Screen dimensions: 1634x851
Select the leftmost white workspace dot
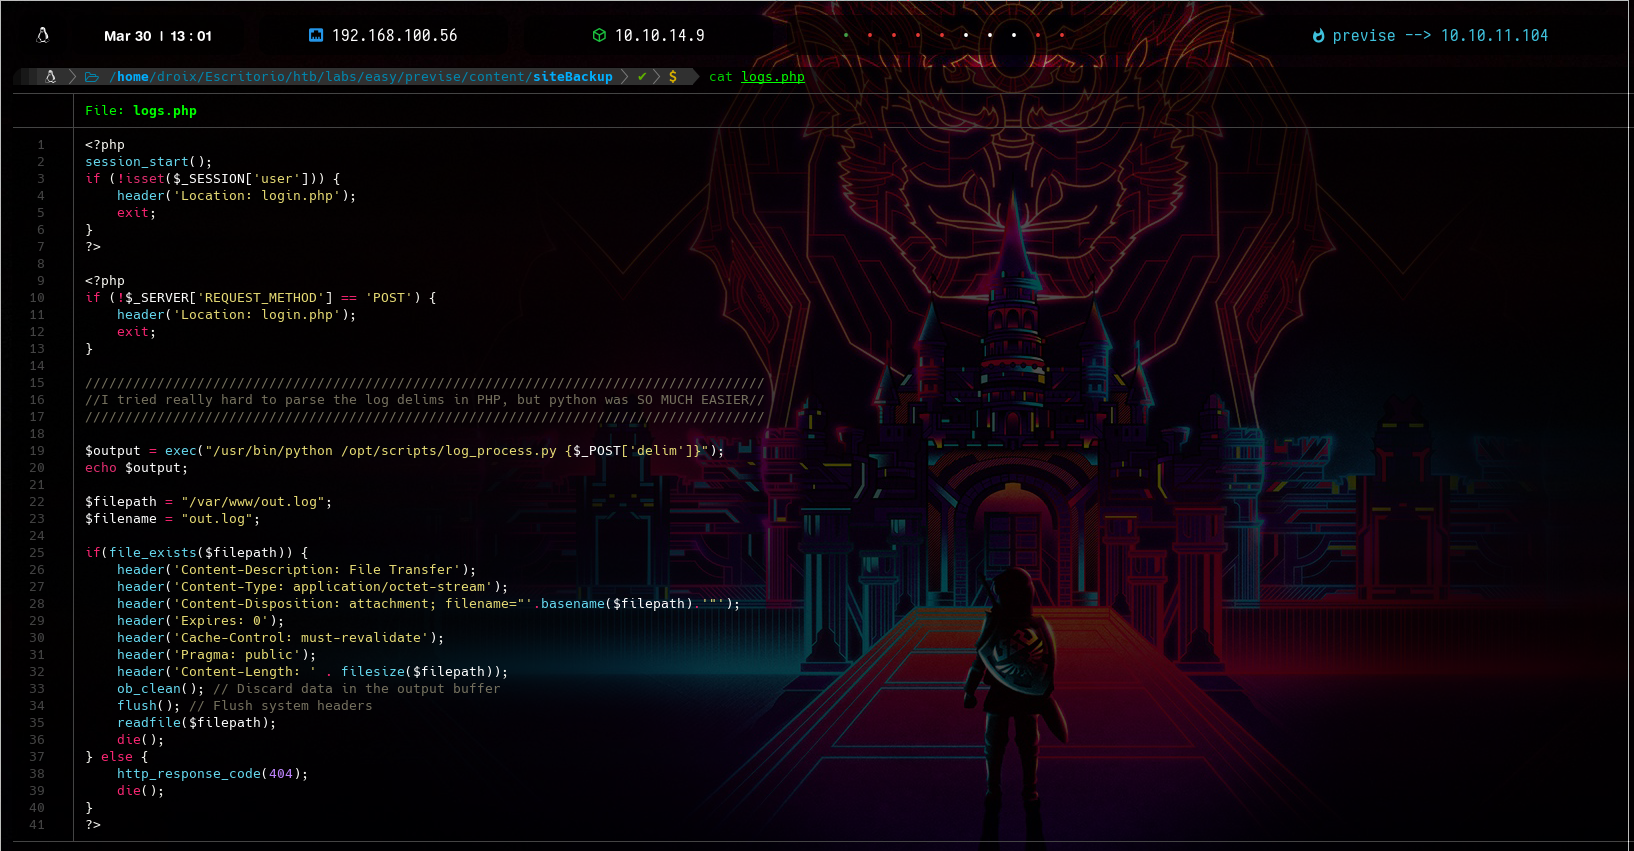pos(966,35)
